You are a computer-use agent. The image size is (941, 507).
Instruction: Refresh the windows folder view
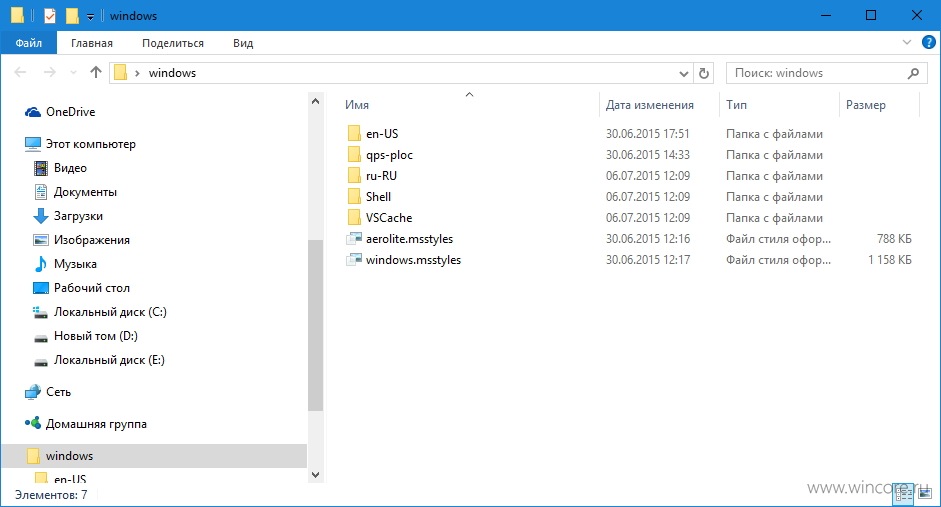(703, 73)
